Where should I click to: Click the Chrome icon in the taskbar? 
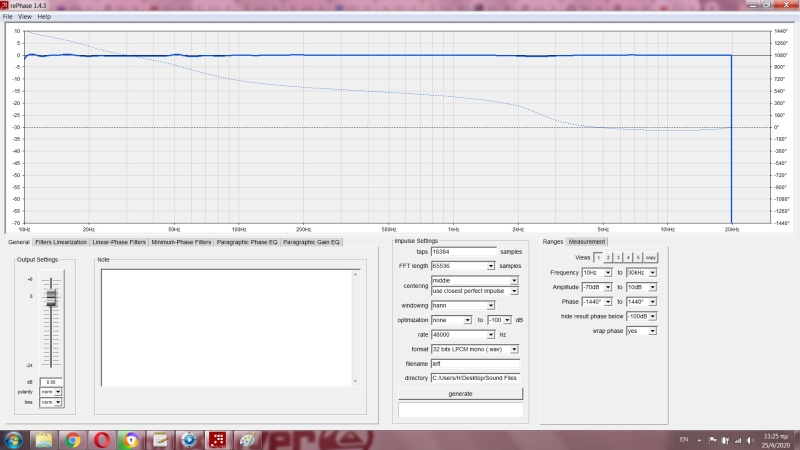72,440
